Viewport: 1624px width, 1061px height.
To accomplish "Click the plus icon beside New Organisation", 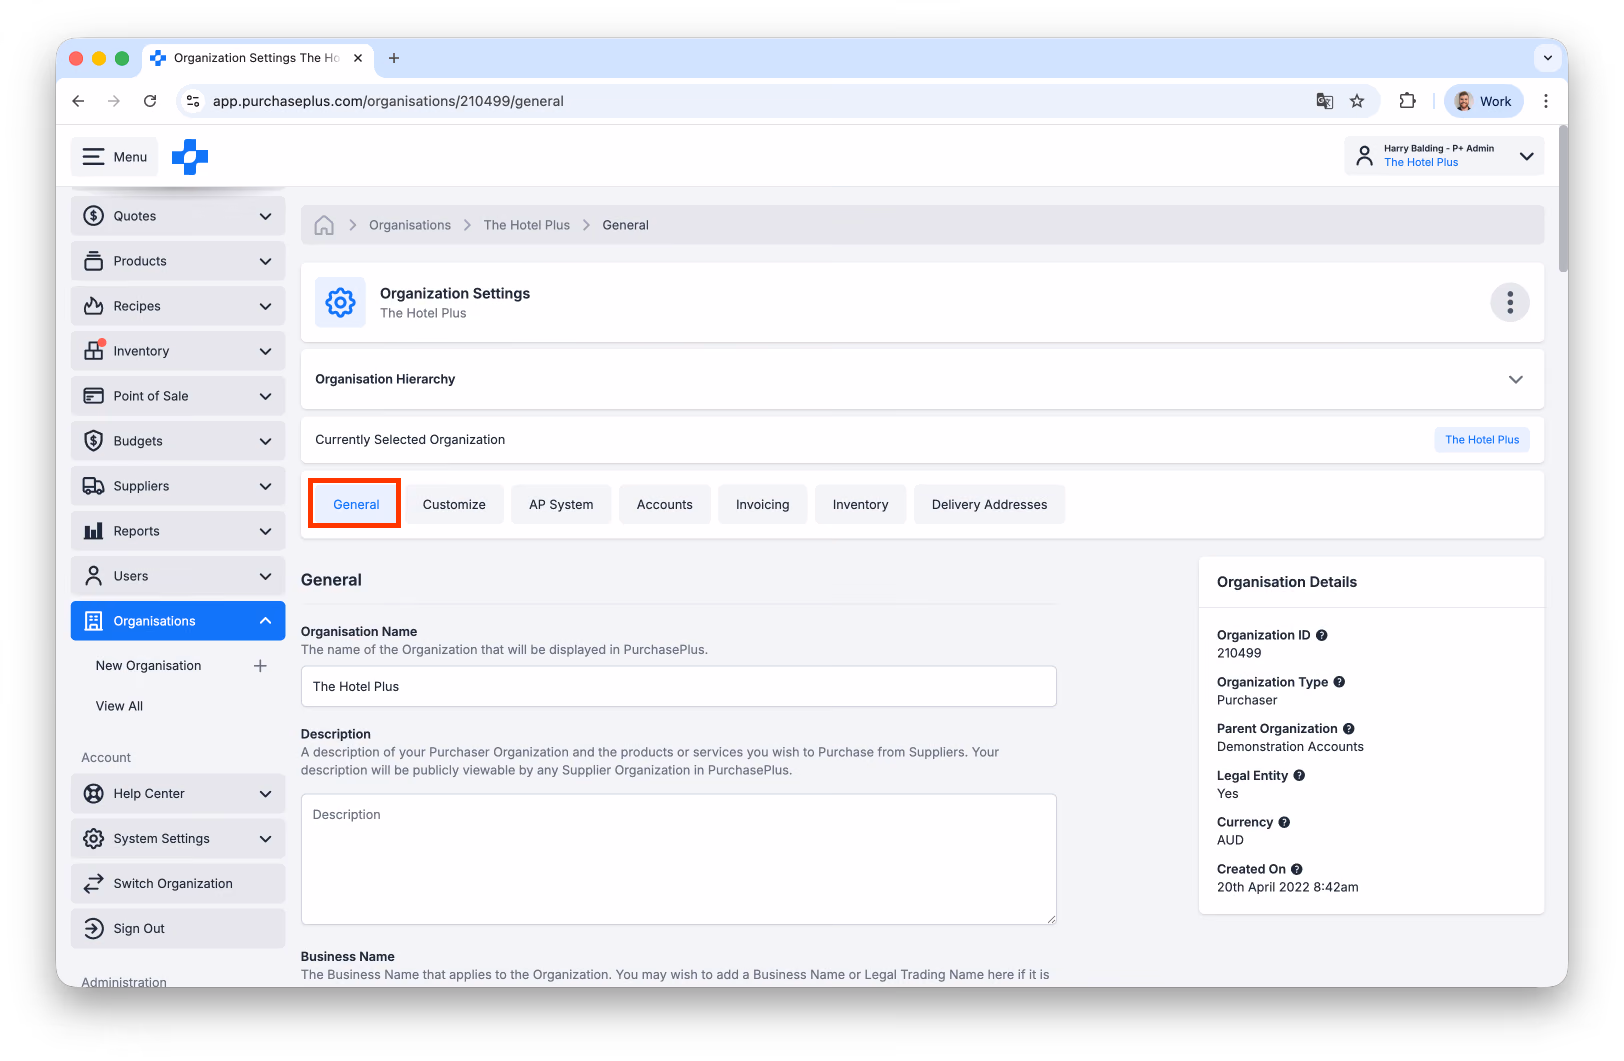I will (x=260, y=666).
